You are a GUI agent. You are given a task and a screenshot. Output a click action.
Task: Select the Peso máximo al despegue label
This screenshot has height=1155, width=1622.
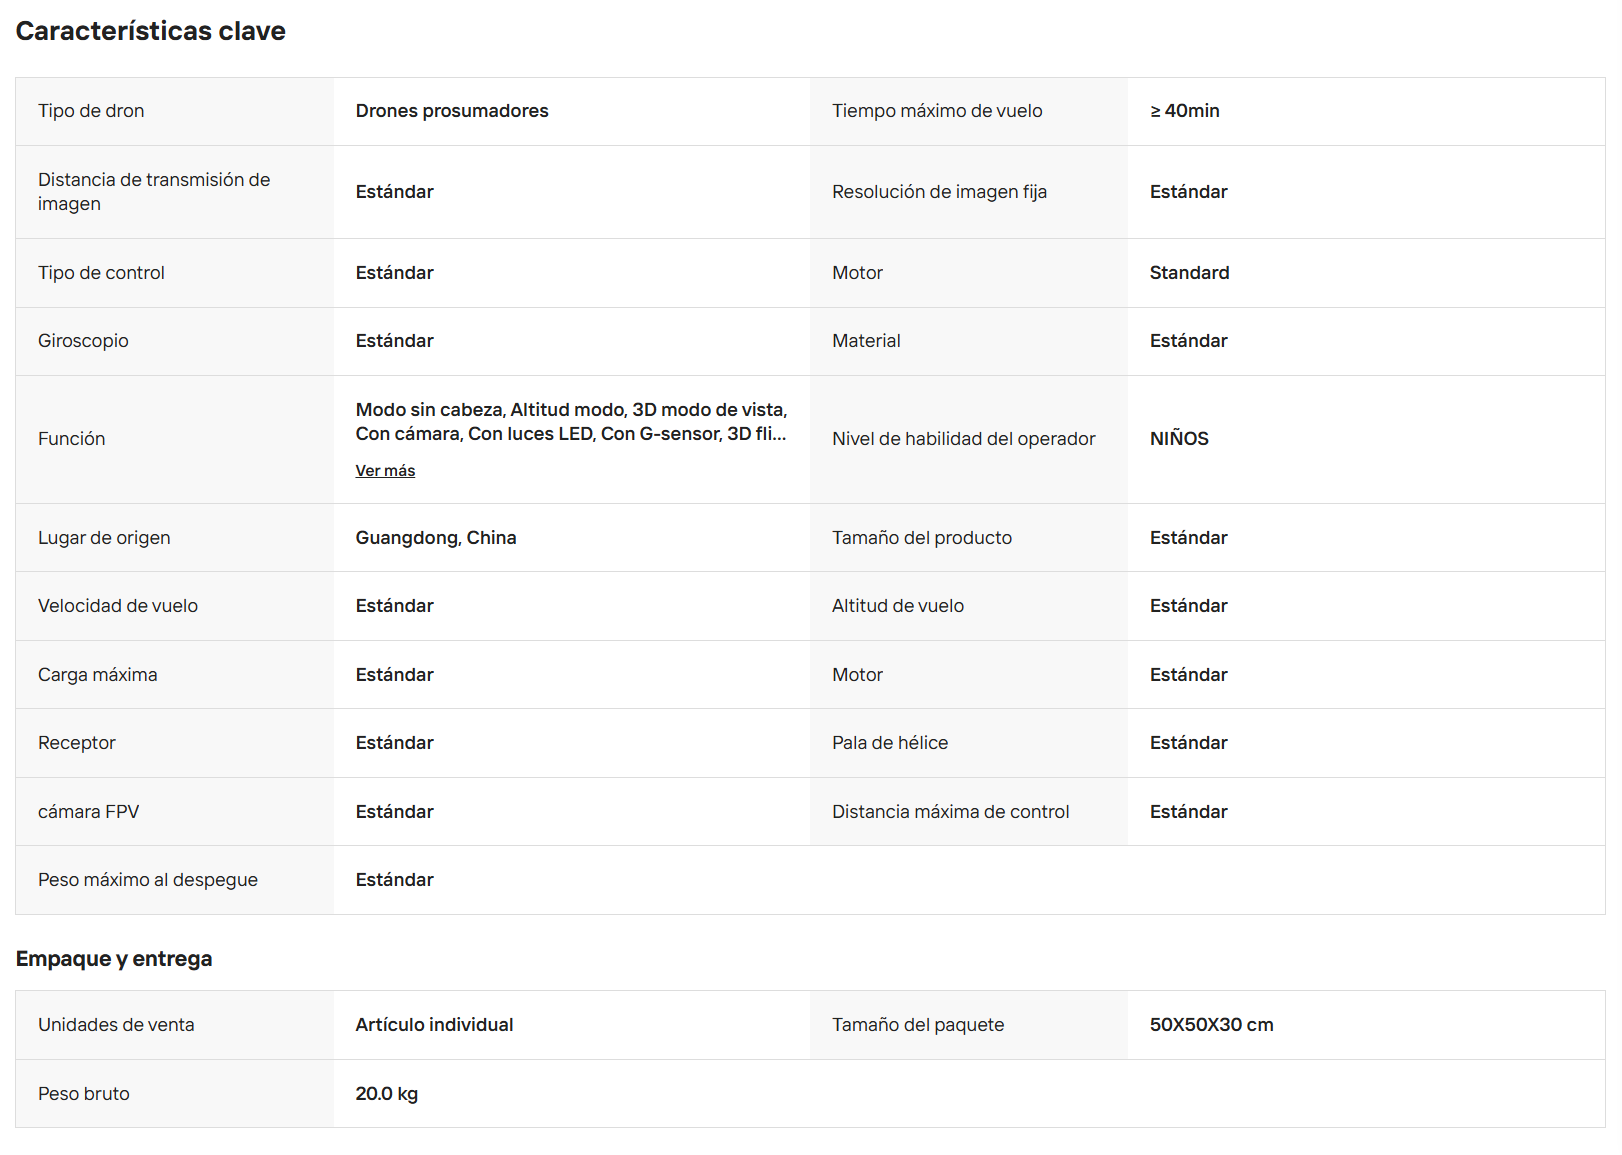(x=148, y=880)
